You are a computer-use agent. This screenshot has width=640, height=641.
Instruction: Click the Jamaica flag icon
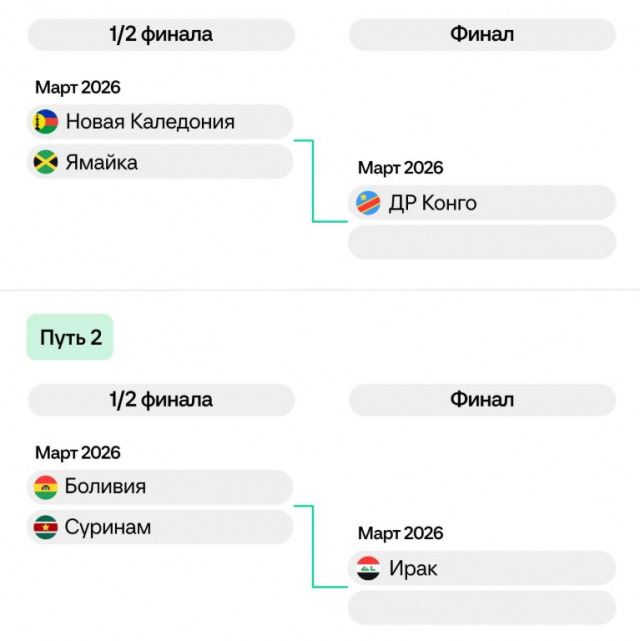tap(45, 162)
